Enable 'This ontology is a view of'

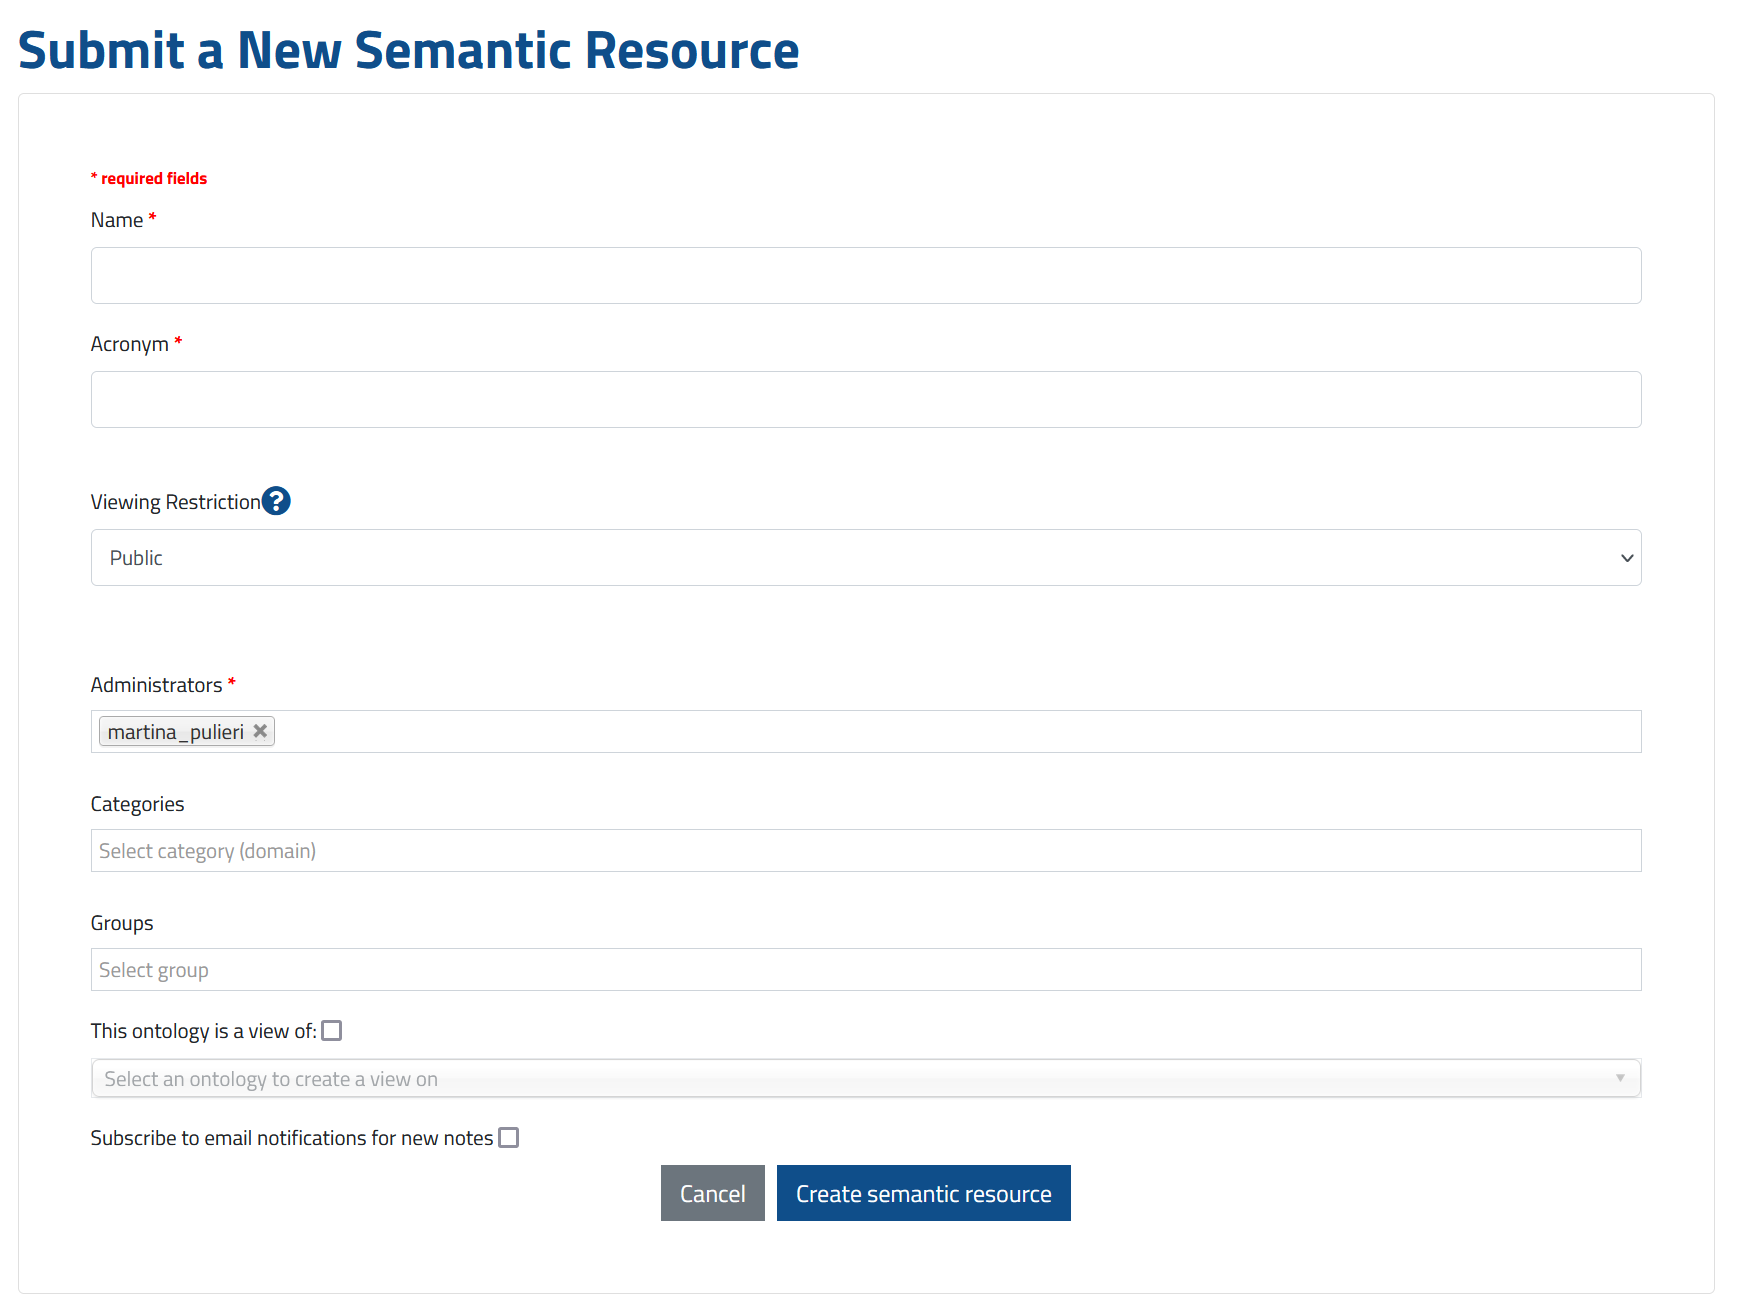coord(331,1029)
